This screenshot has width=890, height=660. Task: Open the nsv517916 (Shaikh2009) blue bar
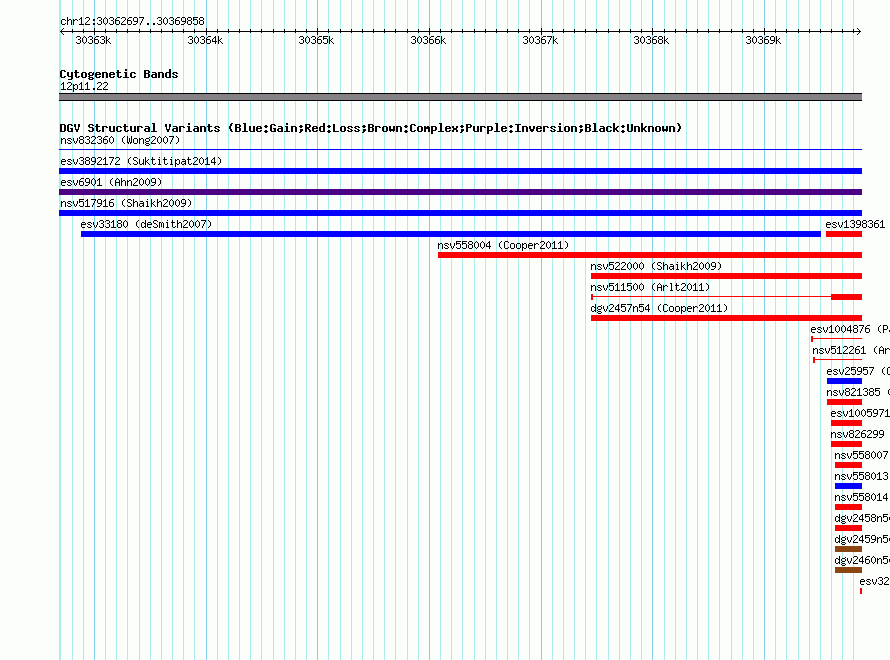pyautogui.click(x=460, y=213)
